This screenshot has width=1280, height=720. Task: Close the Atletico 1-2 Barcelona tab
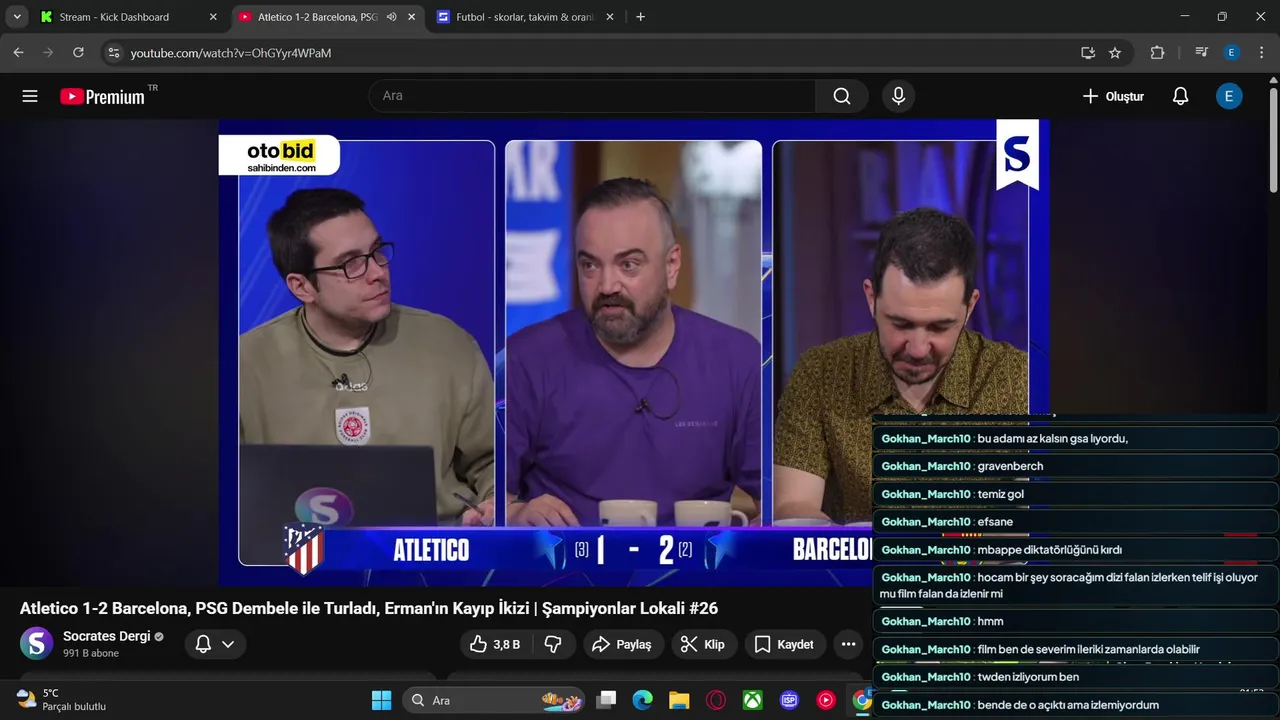[x=412, y=17]
